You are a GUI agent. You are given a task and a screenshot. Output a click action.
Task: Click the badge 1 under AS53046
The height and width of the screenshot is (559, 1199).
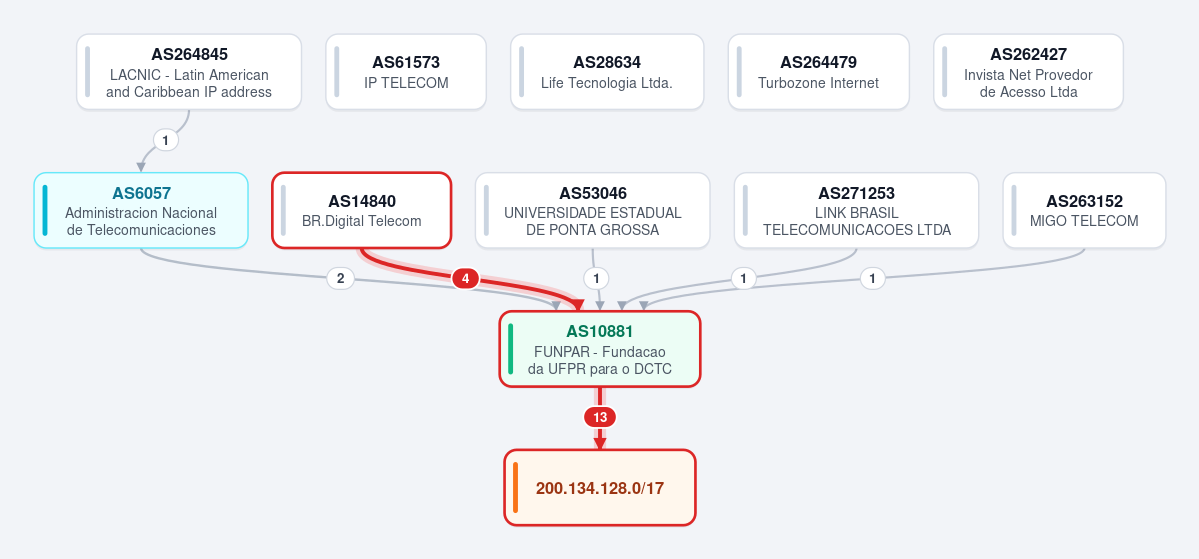(x=596, y=279)
